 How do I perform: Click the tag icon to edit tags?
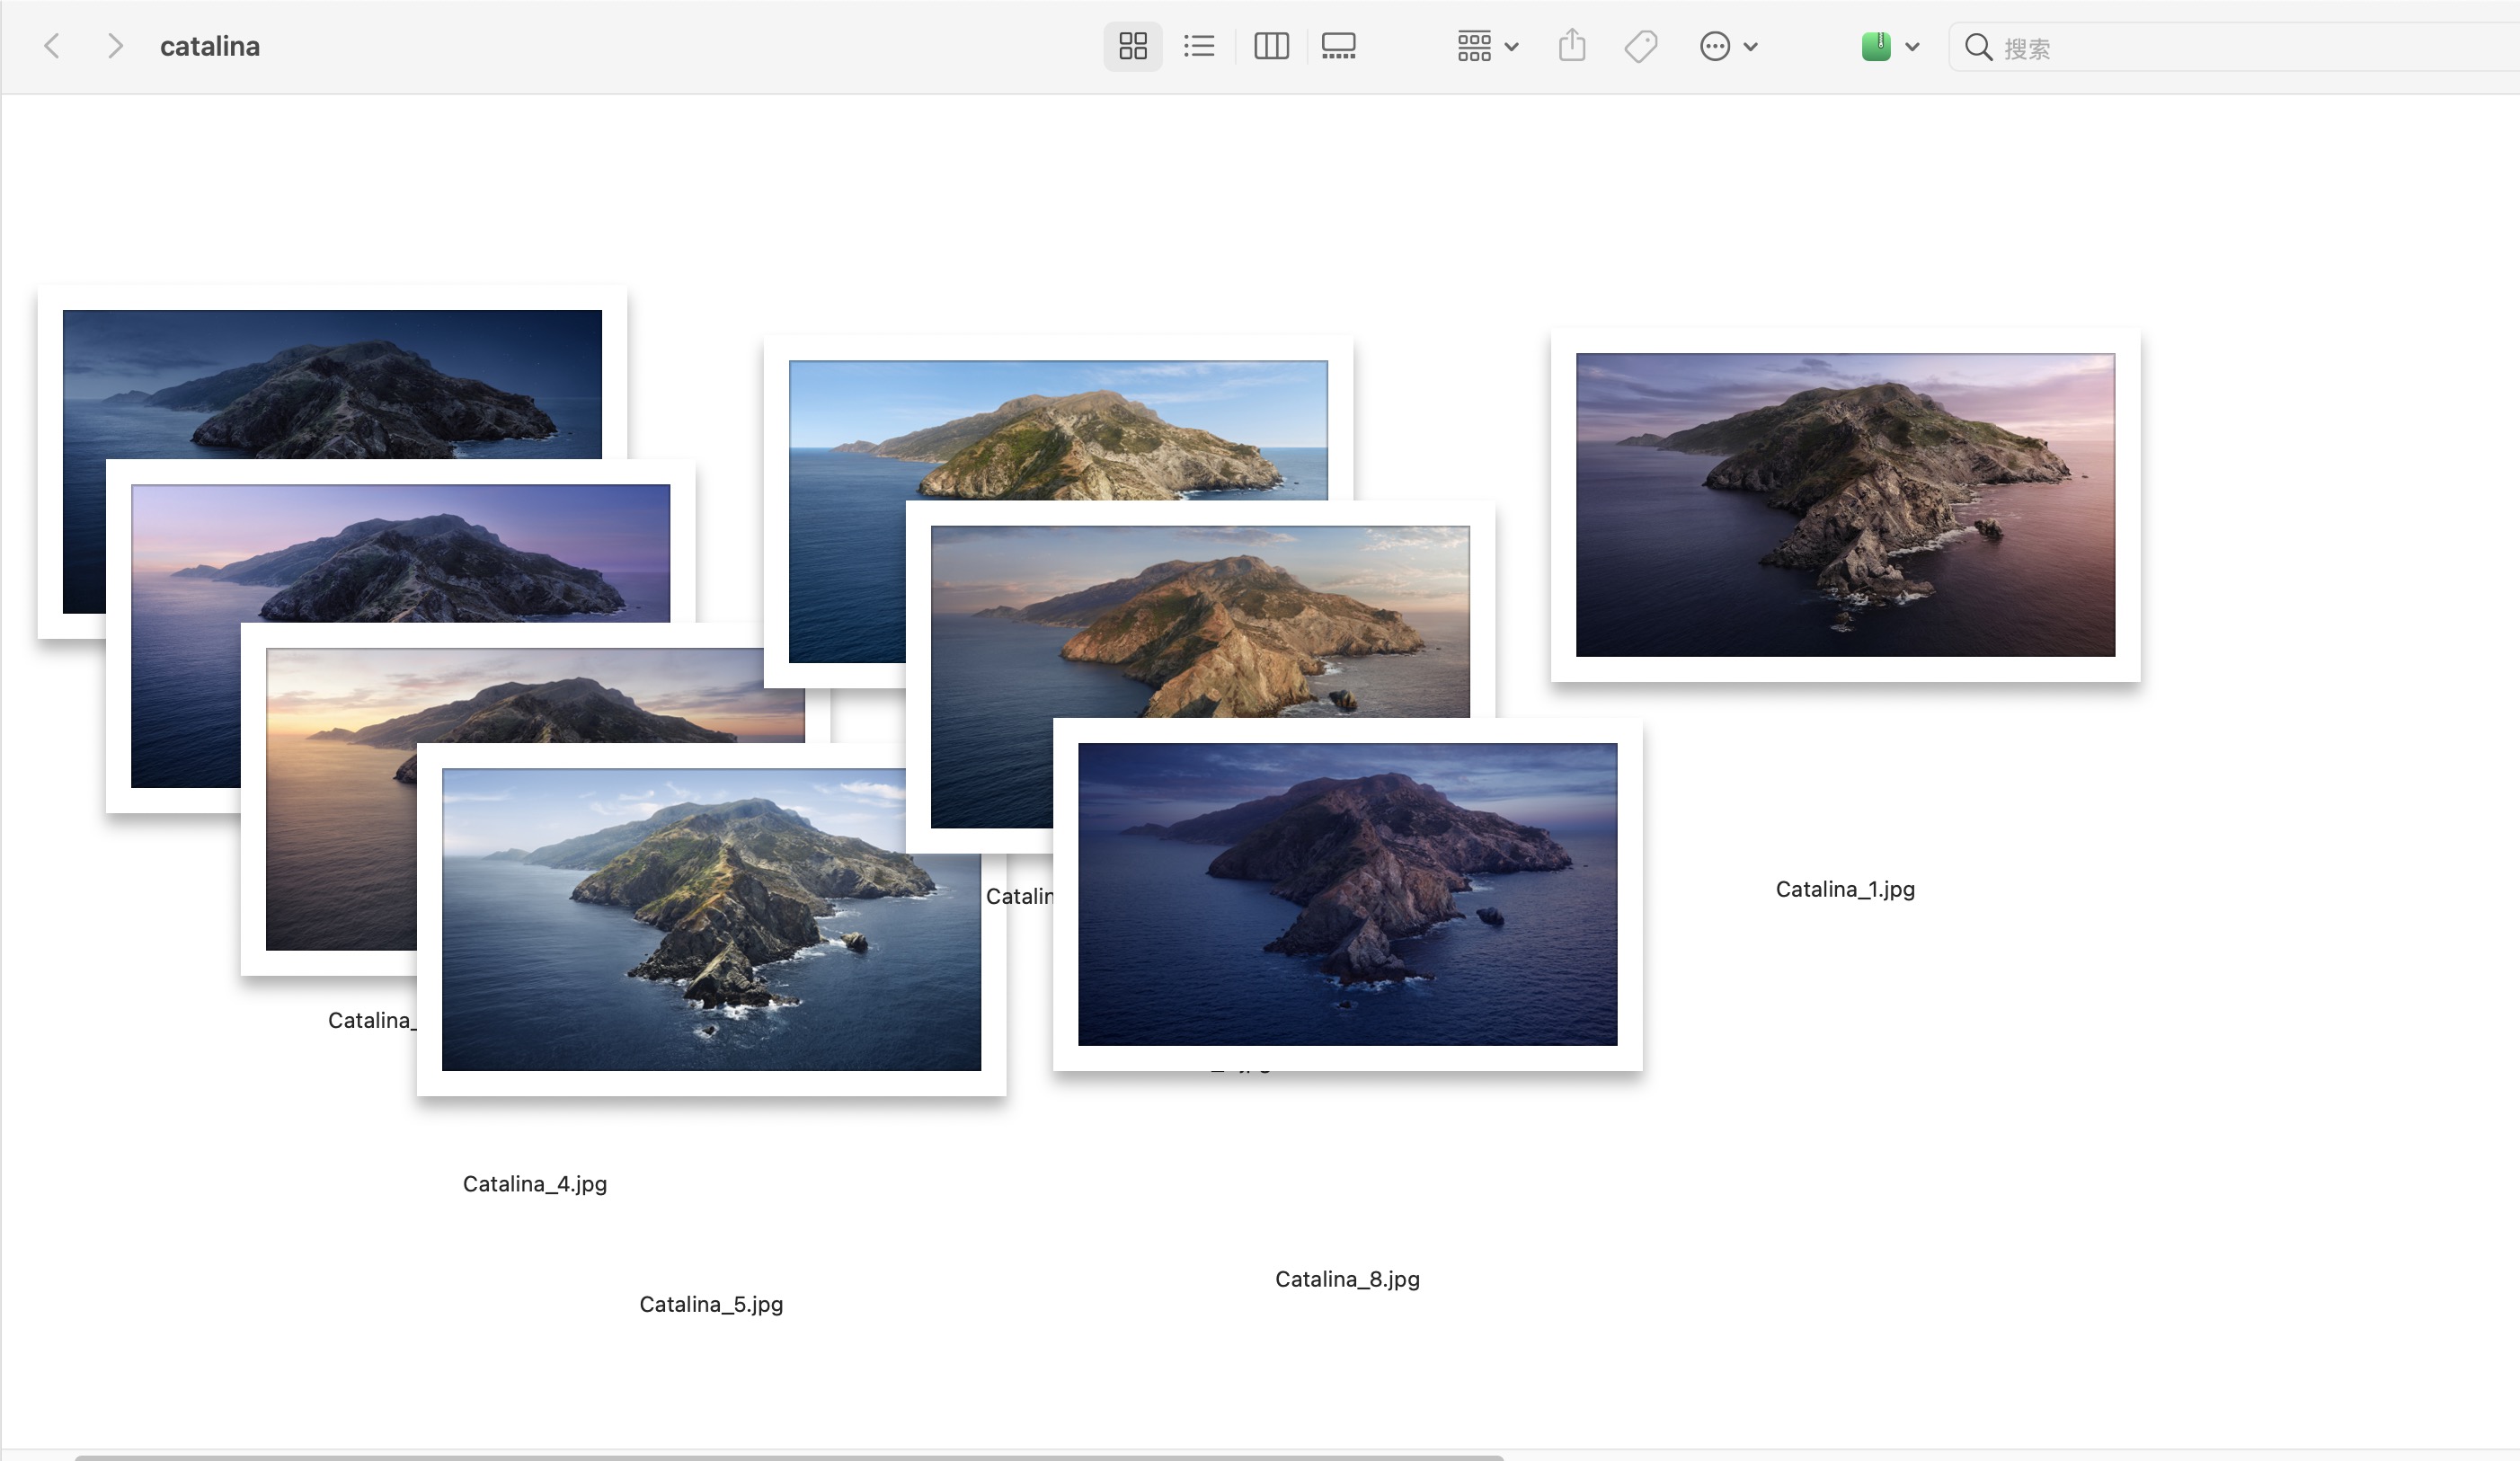pyautogui.click(x=1640, y=46)
